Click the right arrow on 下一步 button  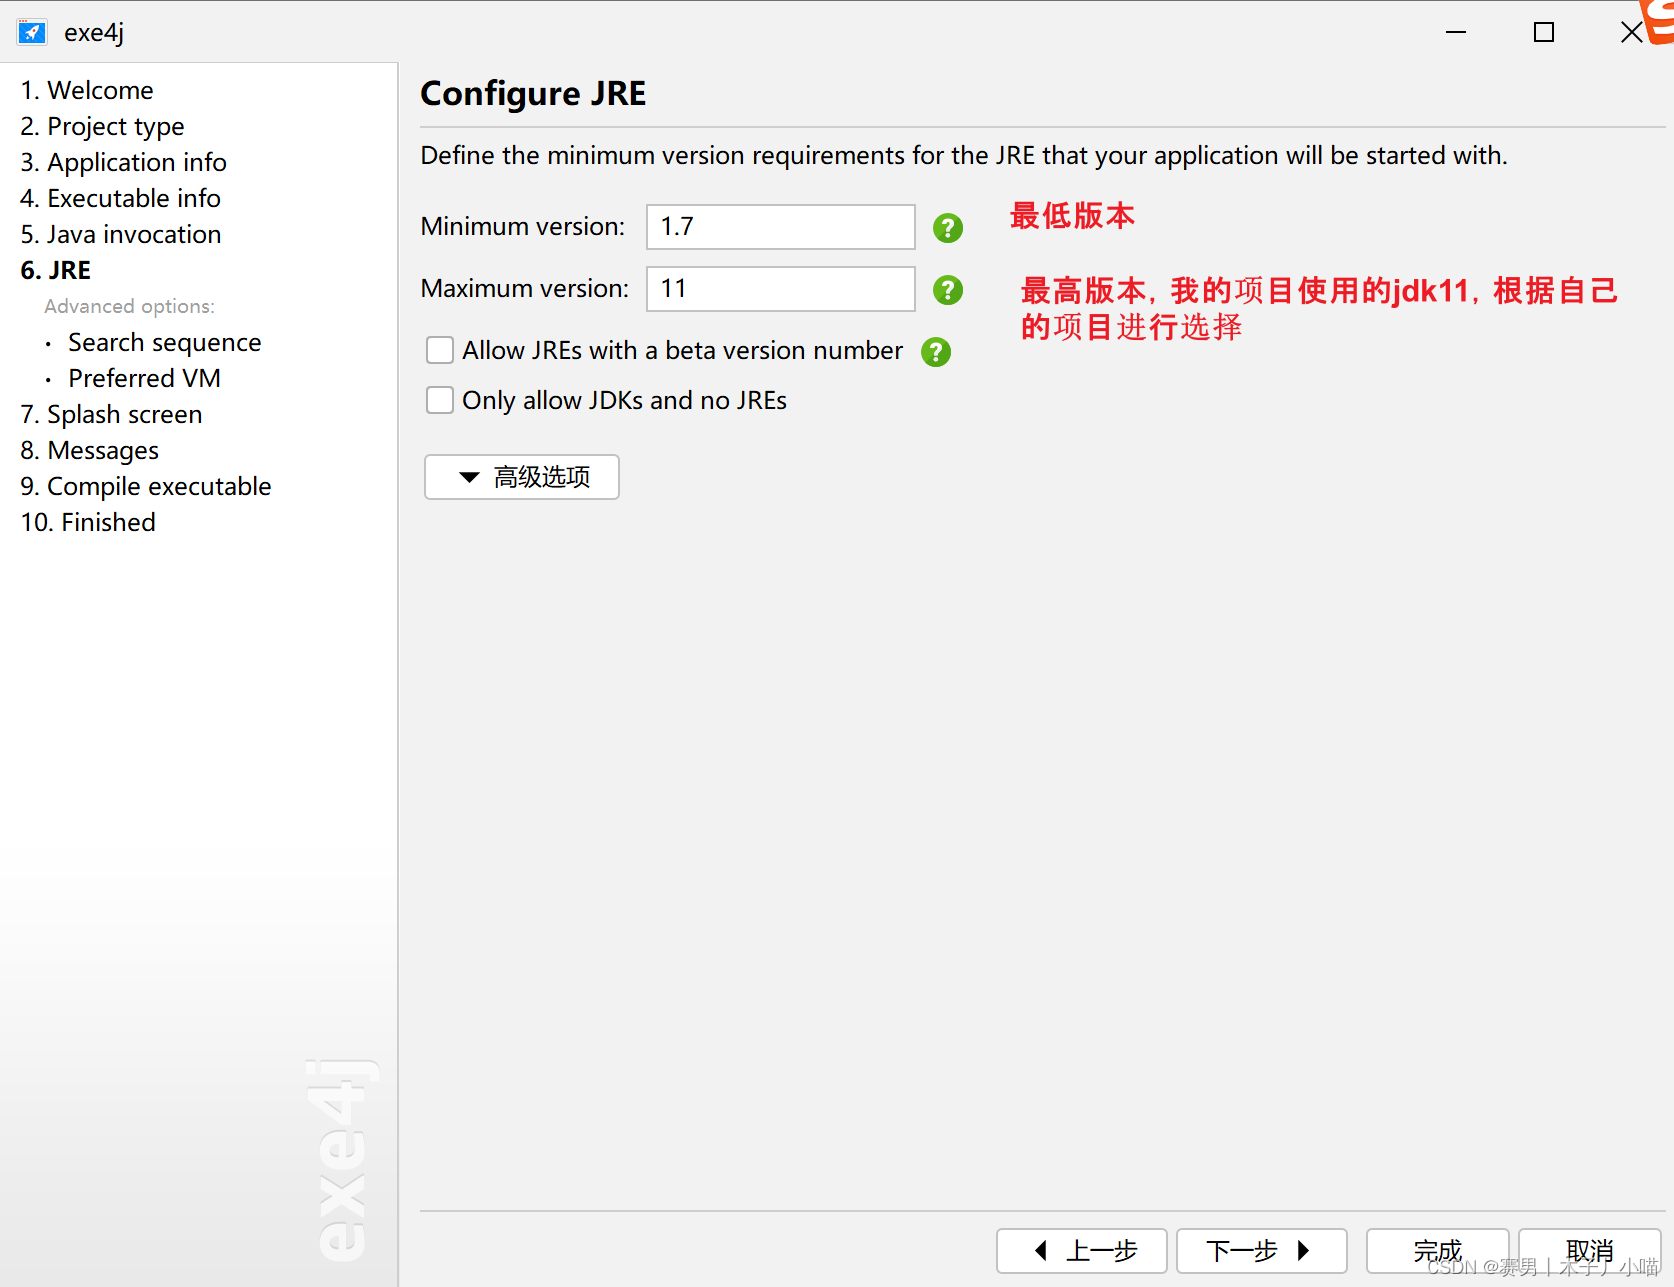[x=1303, y=1250]
